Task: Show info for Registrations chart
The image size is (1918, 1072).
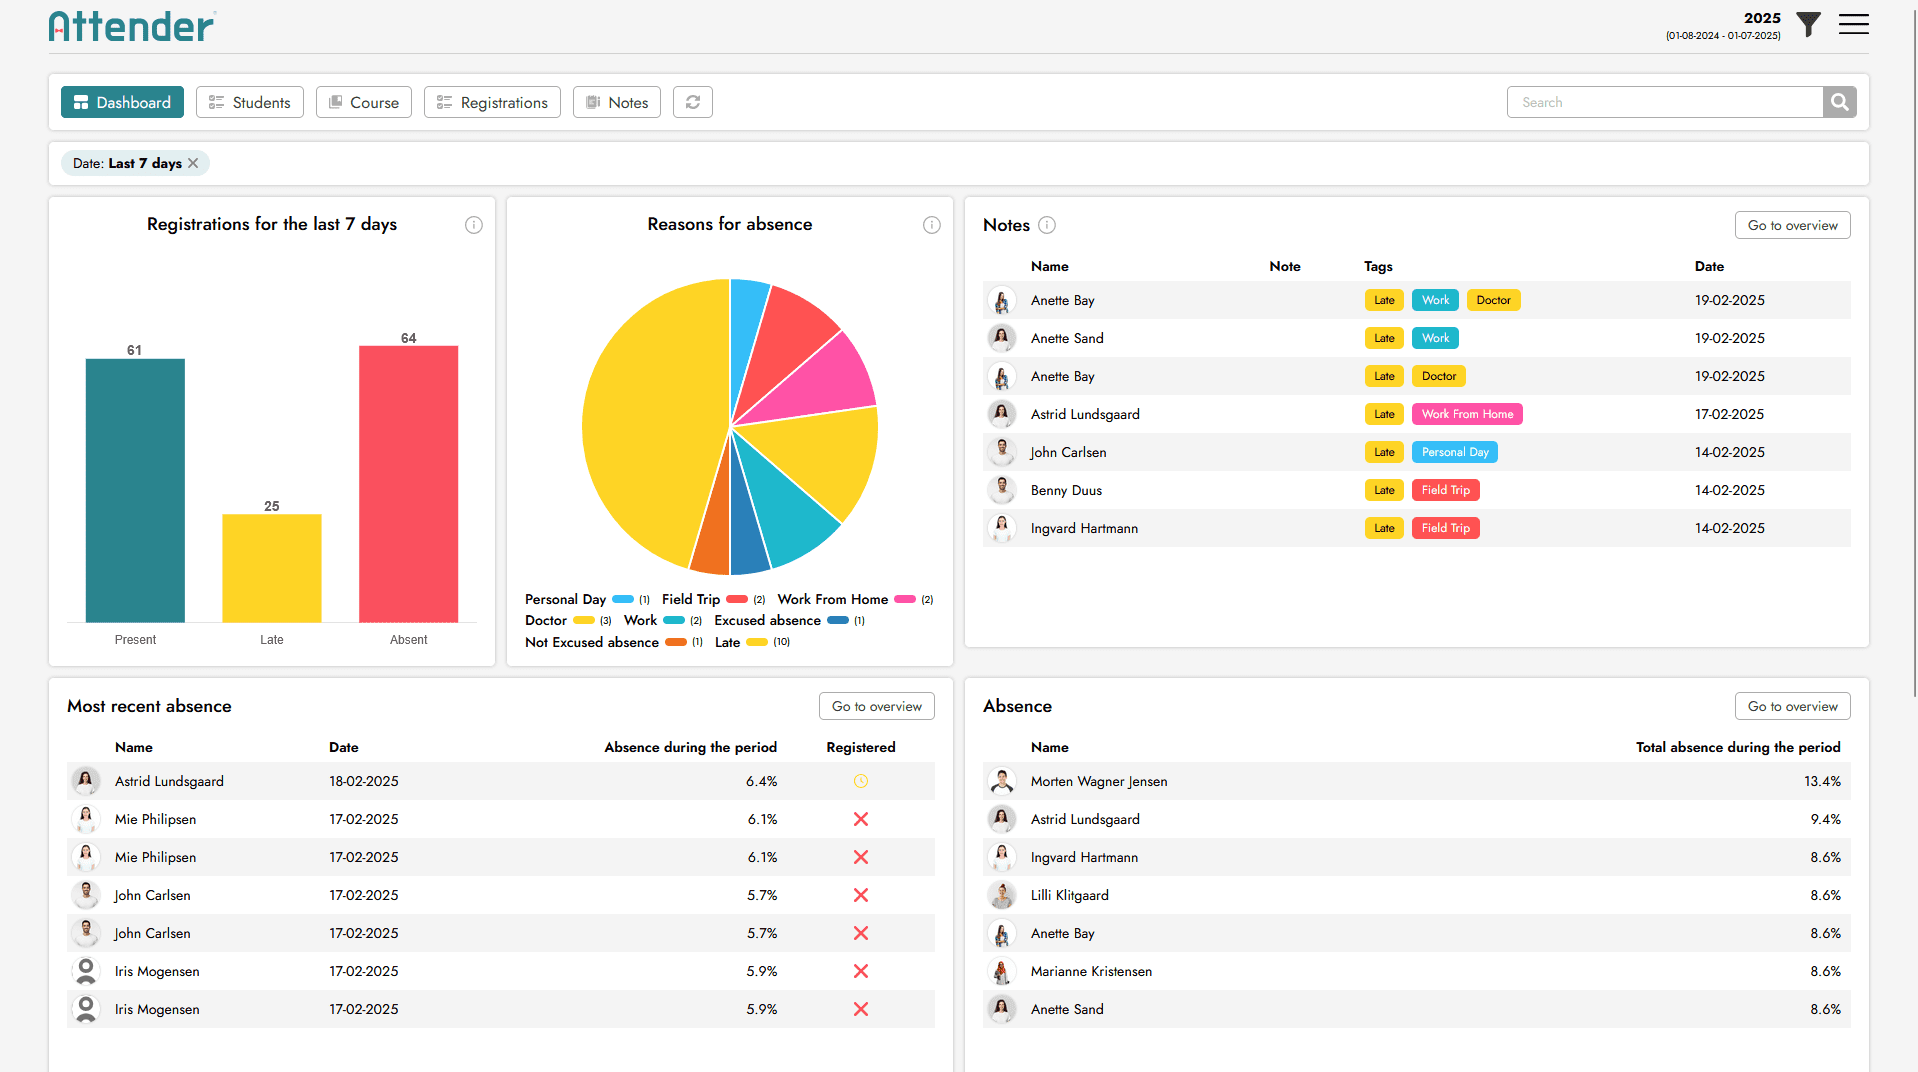Action: [474, 225]
